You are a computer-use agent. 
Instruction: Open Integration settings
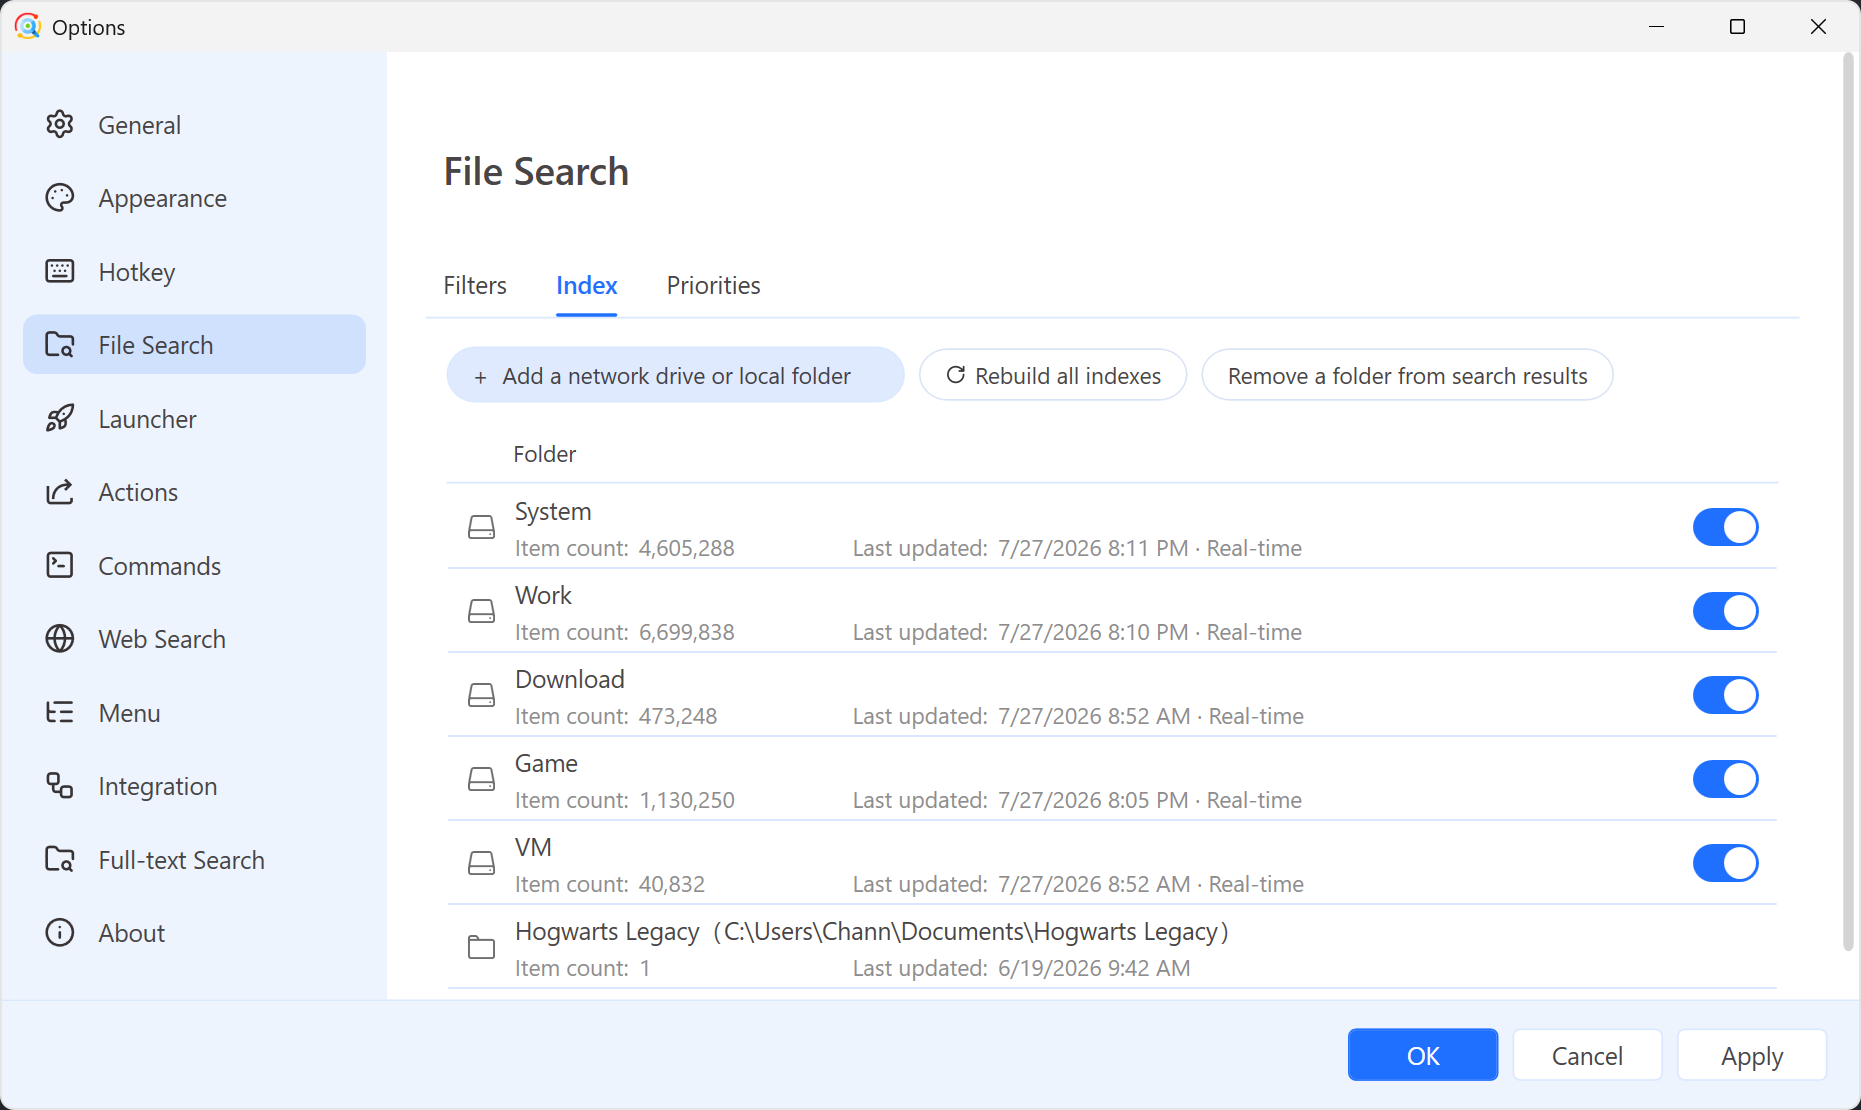(194, 786)
